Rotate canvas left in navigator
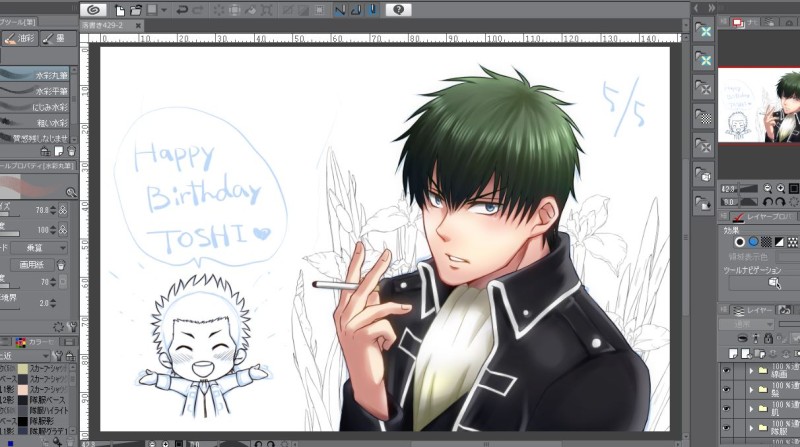800x447 pixels. coord(767,202)
